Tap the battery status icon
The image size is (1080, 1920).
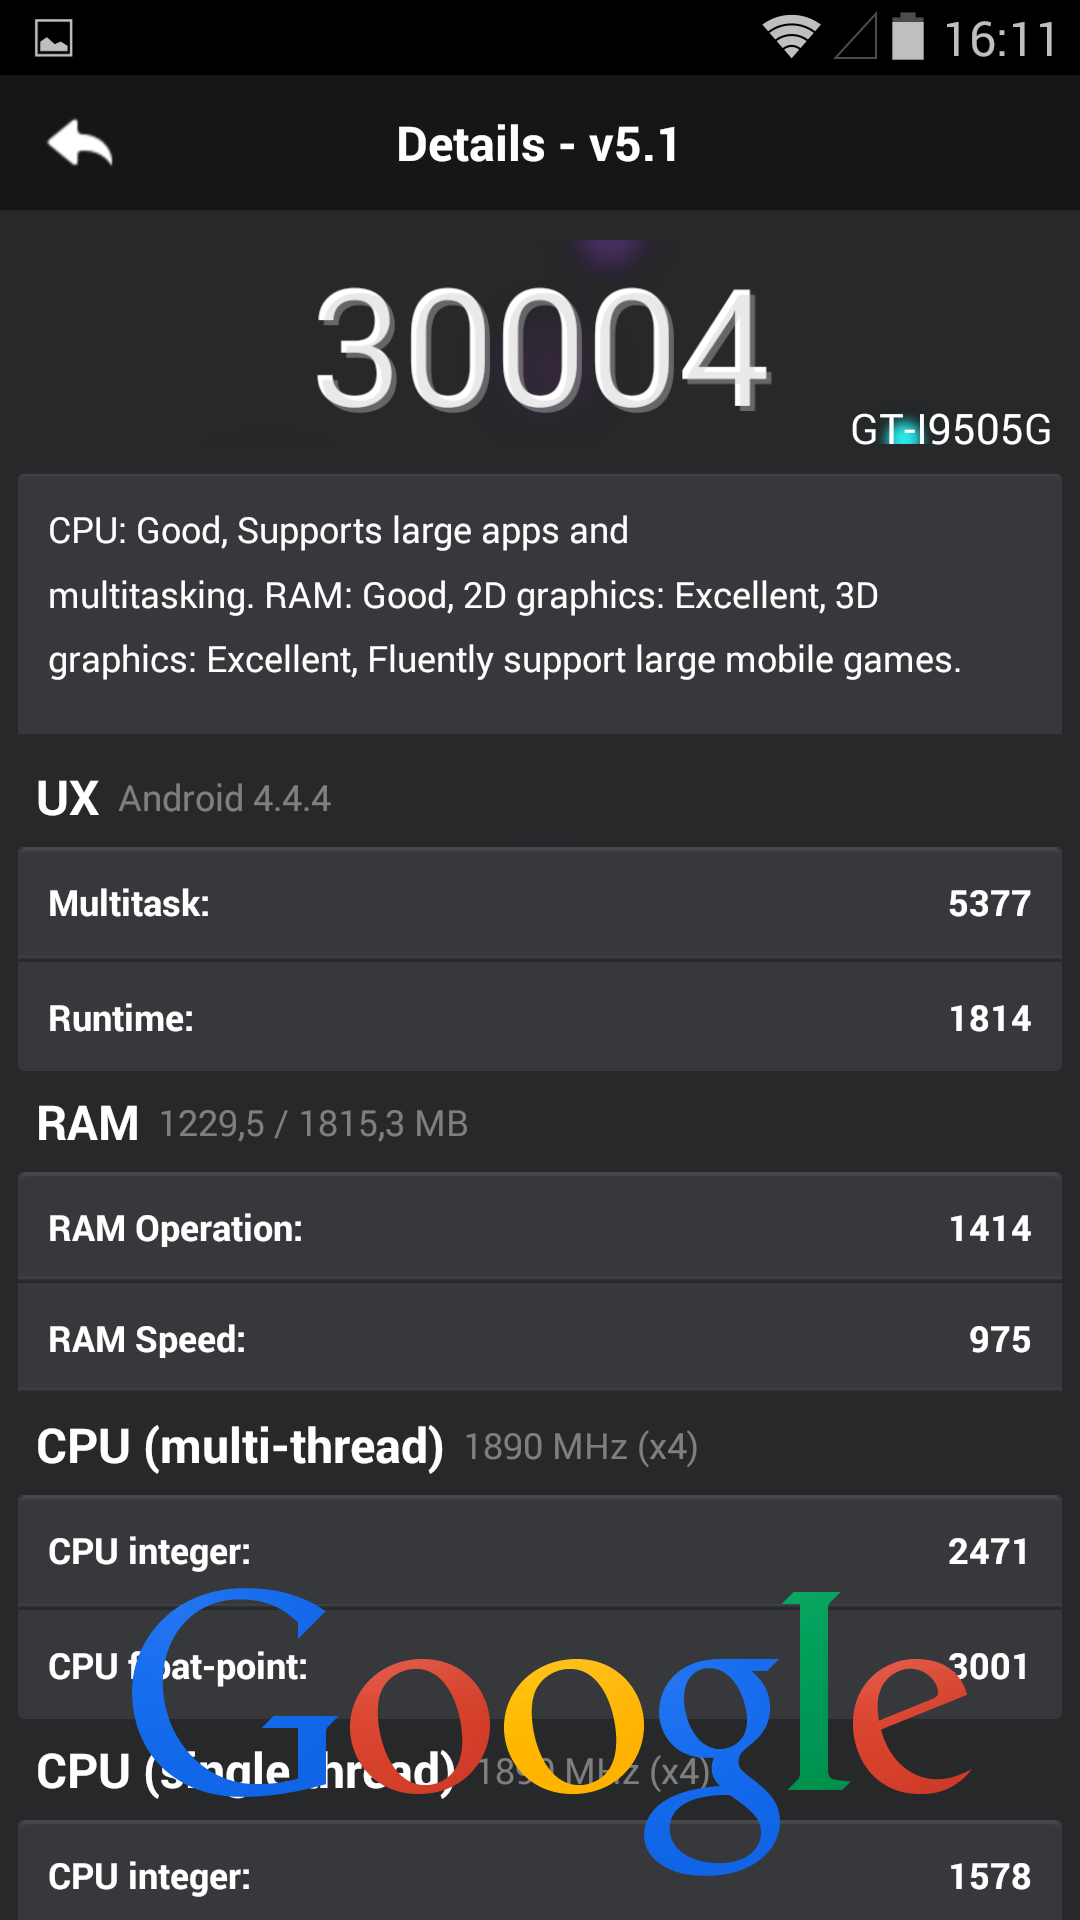click(908, 36)
